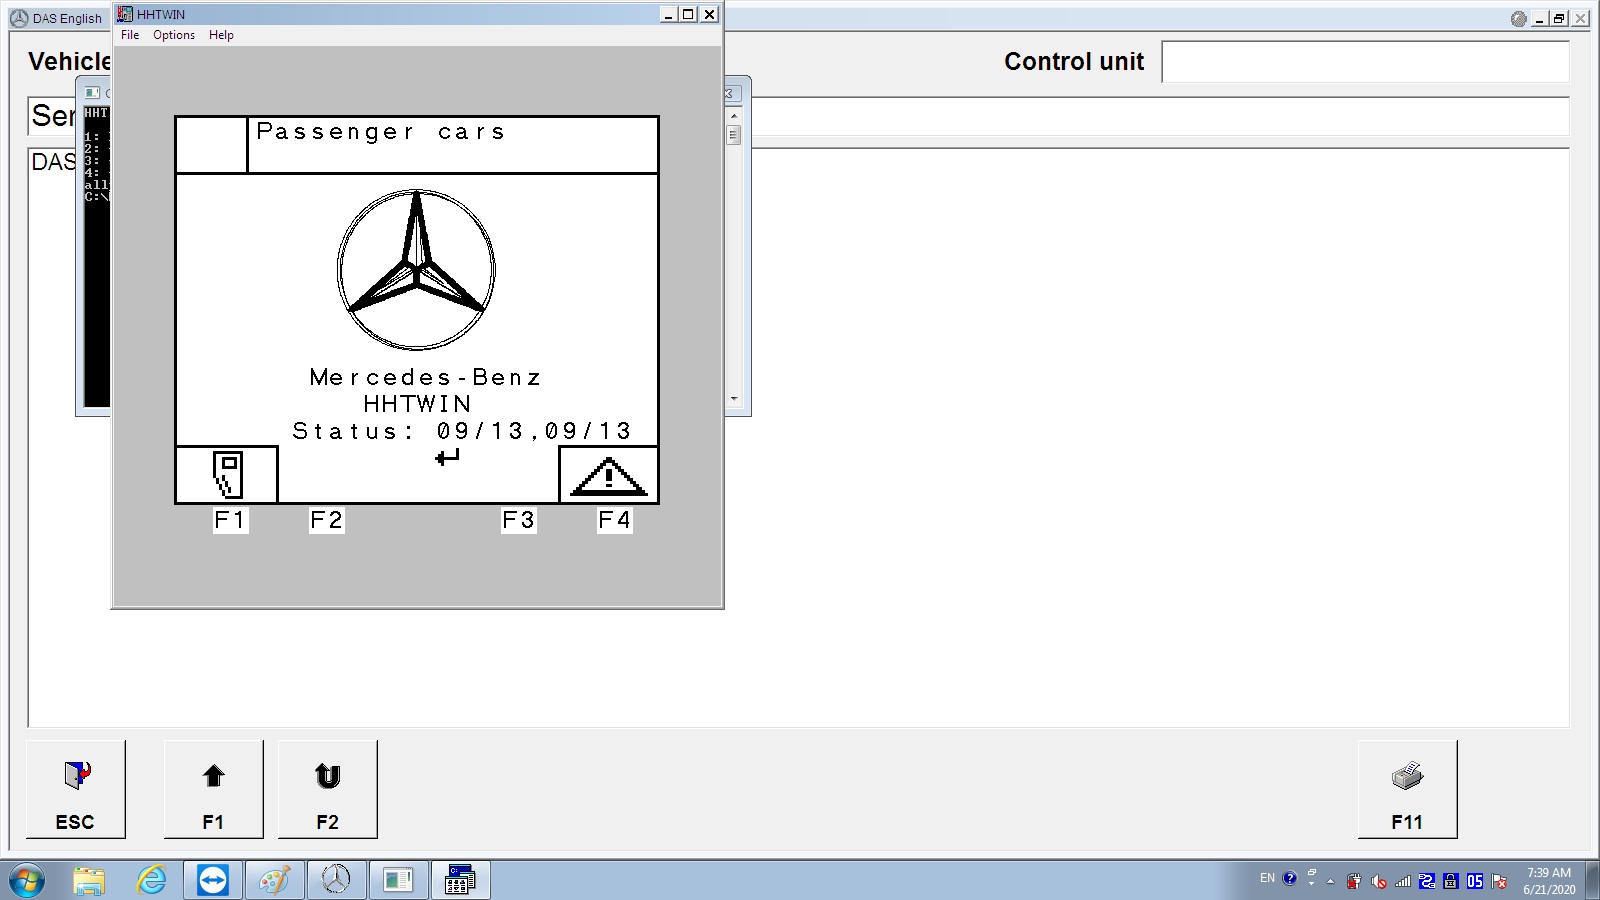Open the Options menu in HHTWIN

click(x=174, y=35)
